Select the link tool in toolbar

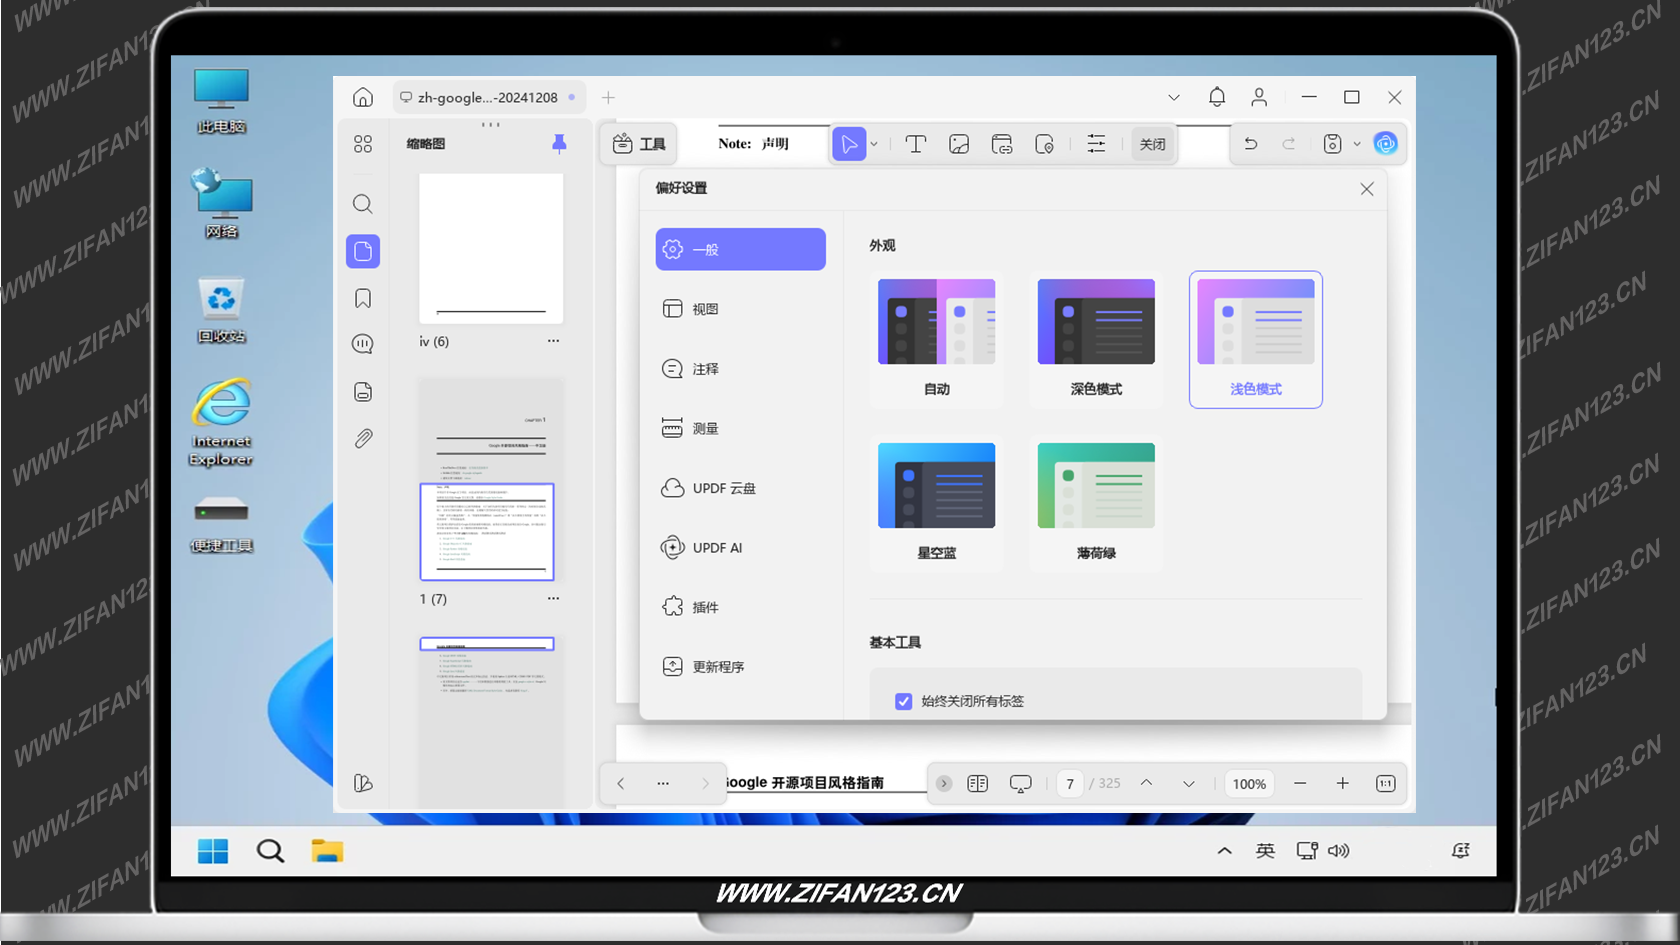click(1002, 144)
